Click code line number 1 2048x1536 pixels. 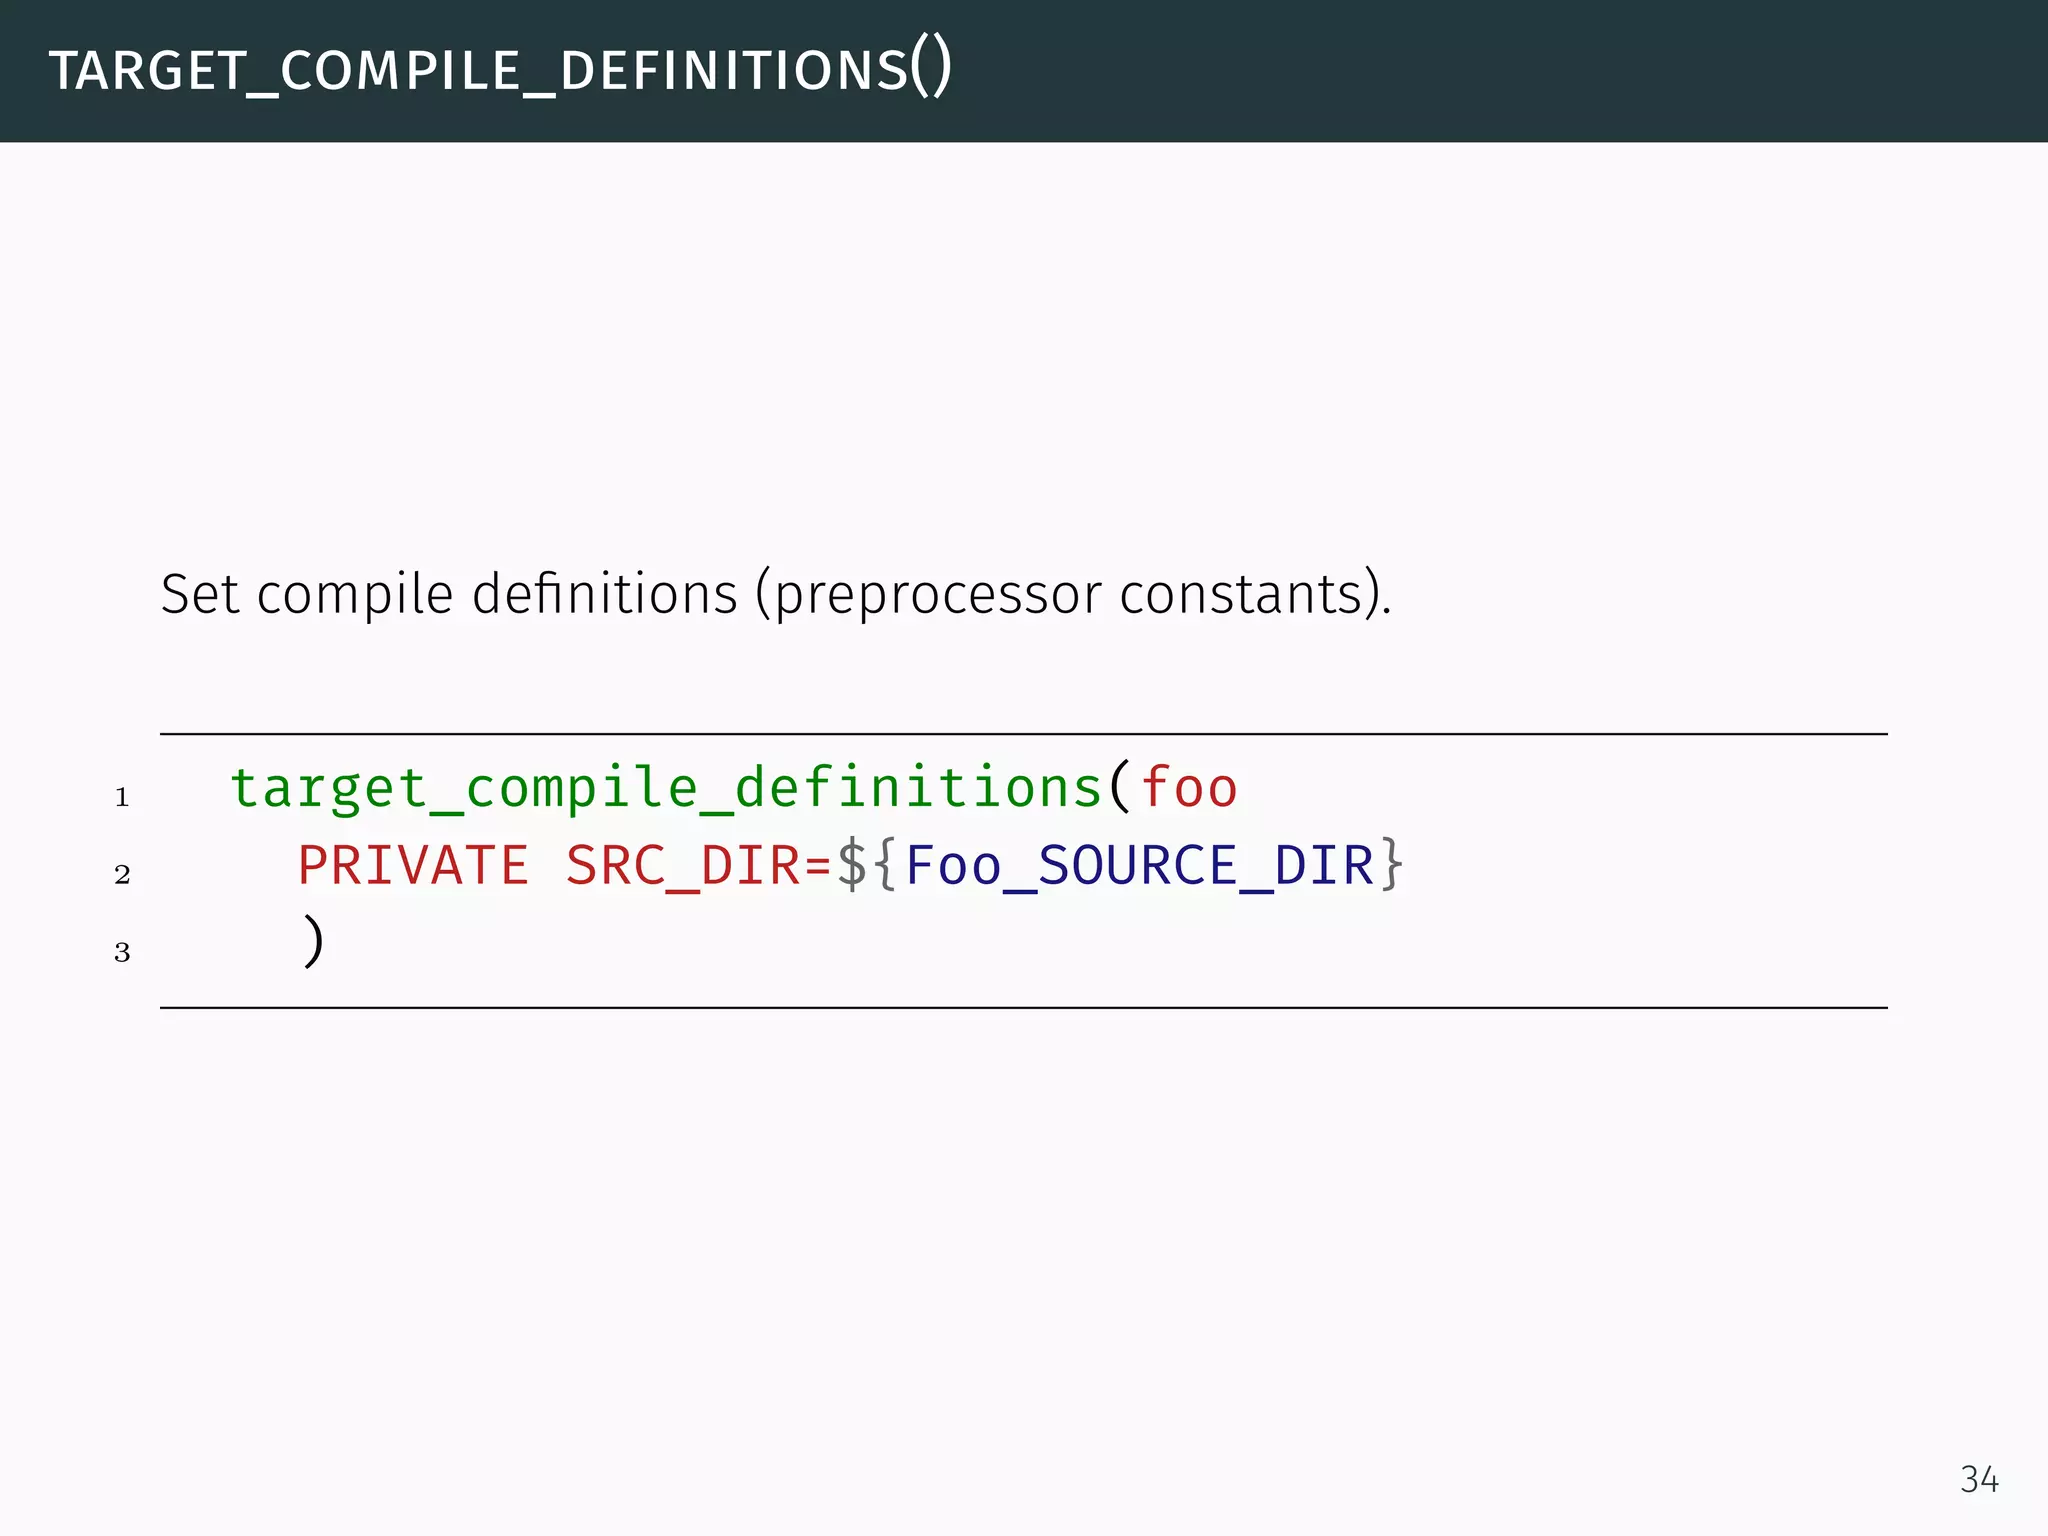pos(122,797)
